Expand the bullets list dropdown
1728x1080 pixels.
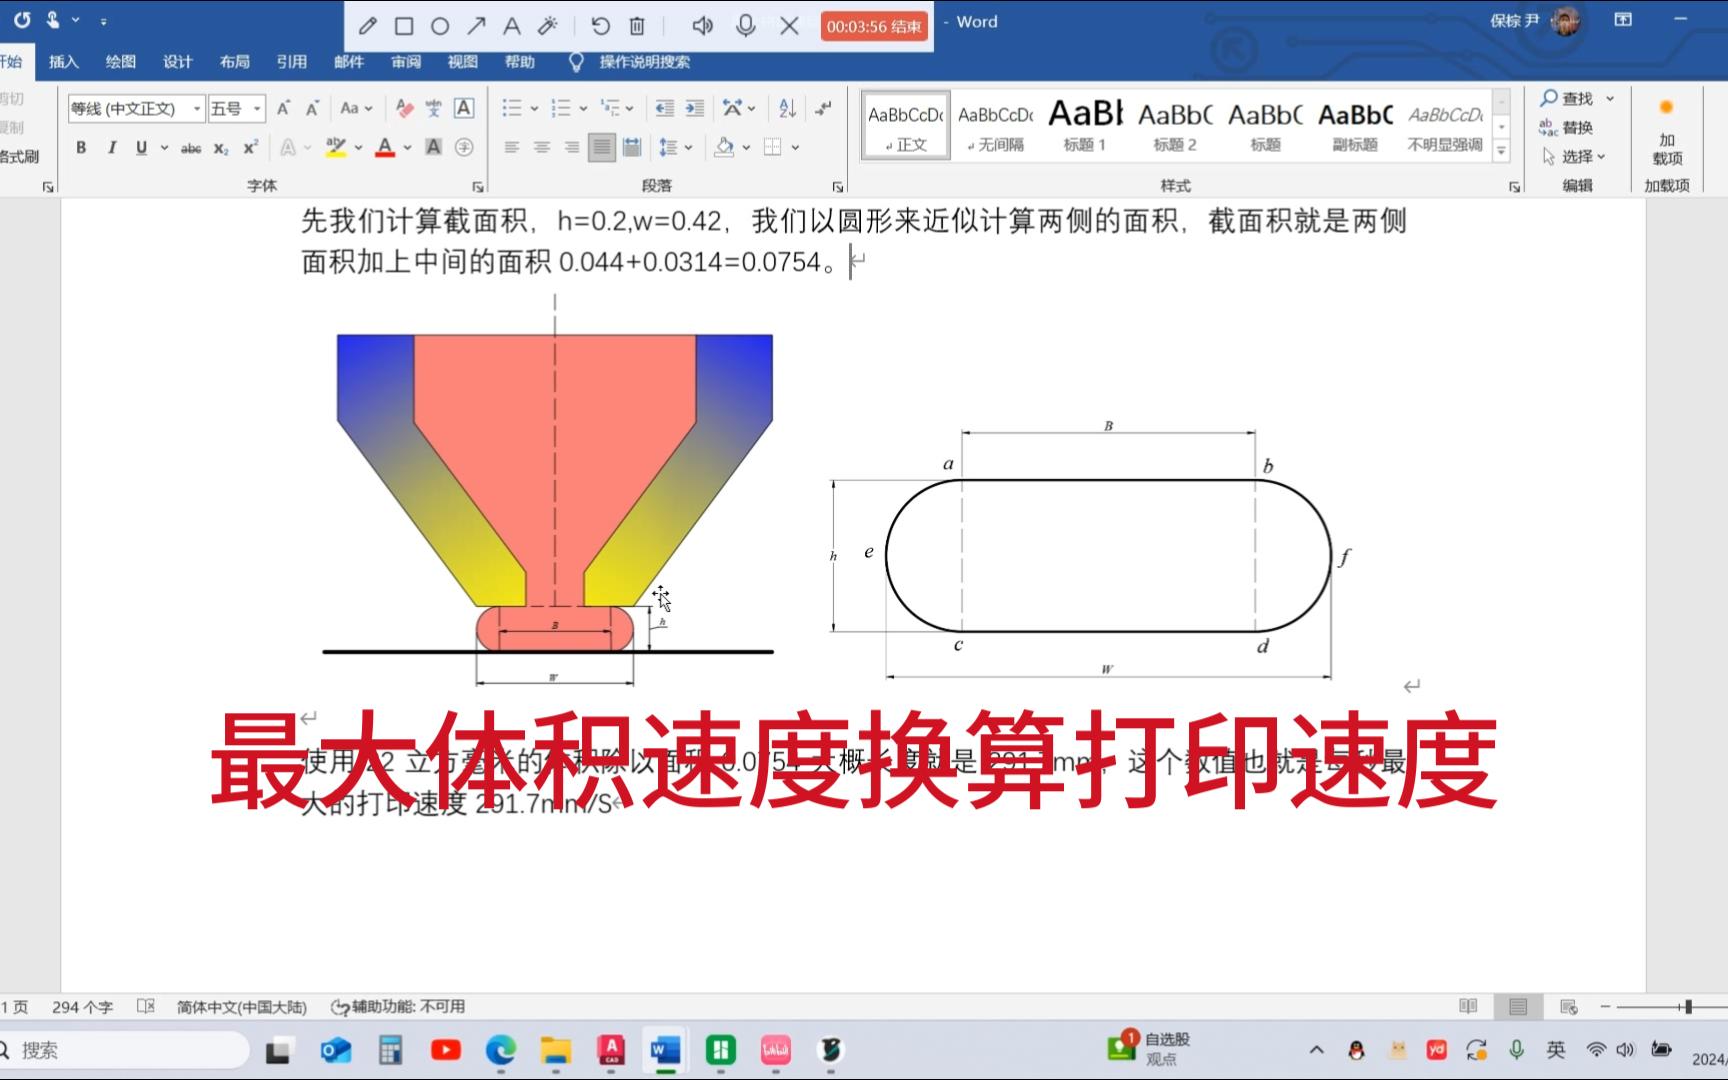[x=532, y=107]
